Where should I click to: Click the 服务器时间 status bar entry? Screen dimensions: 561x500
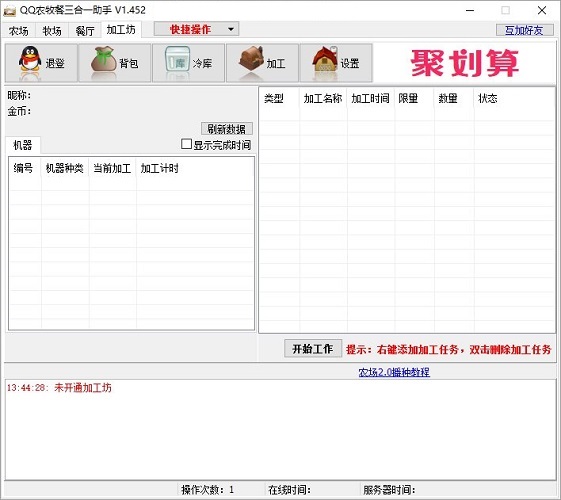pos(389,490)
